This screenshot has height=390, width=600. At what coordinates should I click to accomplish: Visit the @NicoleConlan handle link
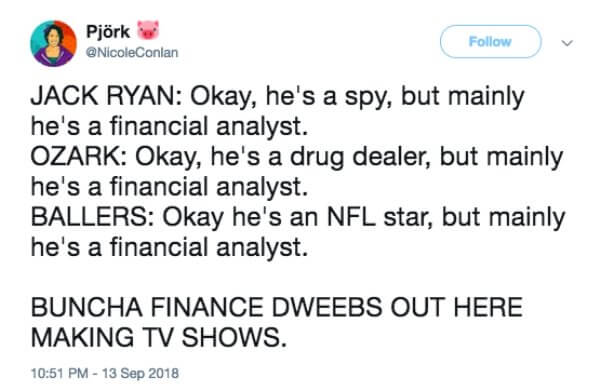132,52
